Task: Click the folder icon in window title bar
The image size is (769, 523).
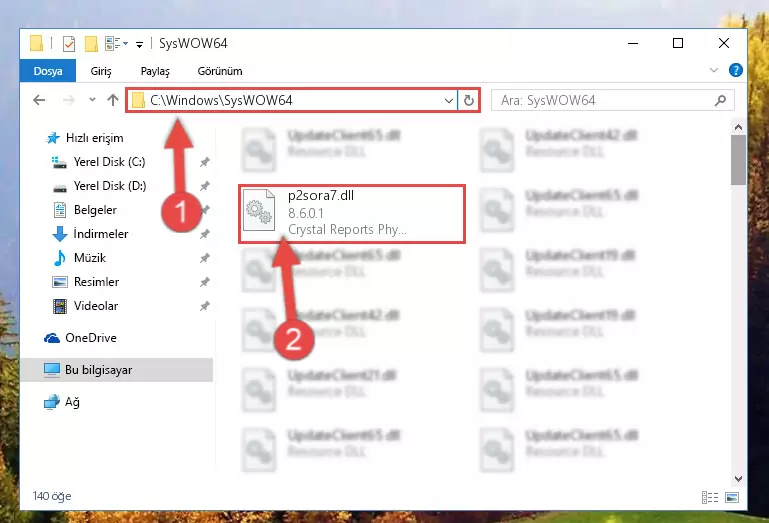Action: (x=36, y=43)
